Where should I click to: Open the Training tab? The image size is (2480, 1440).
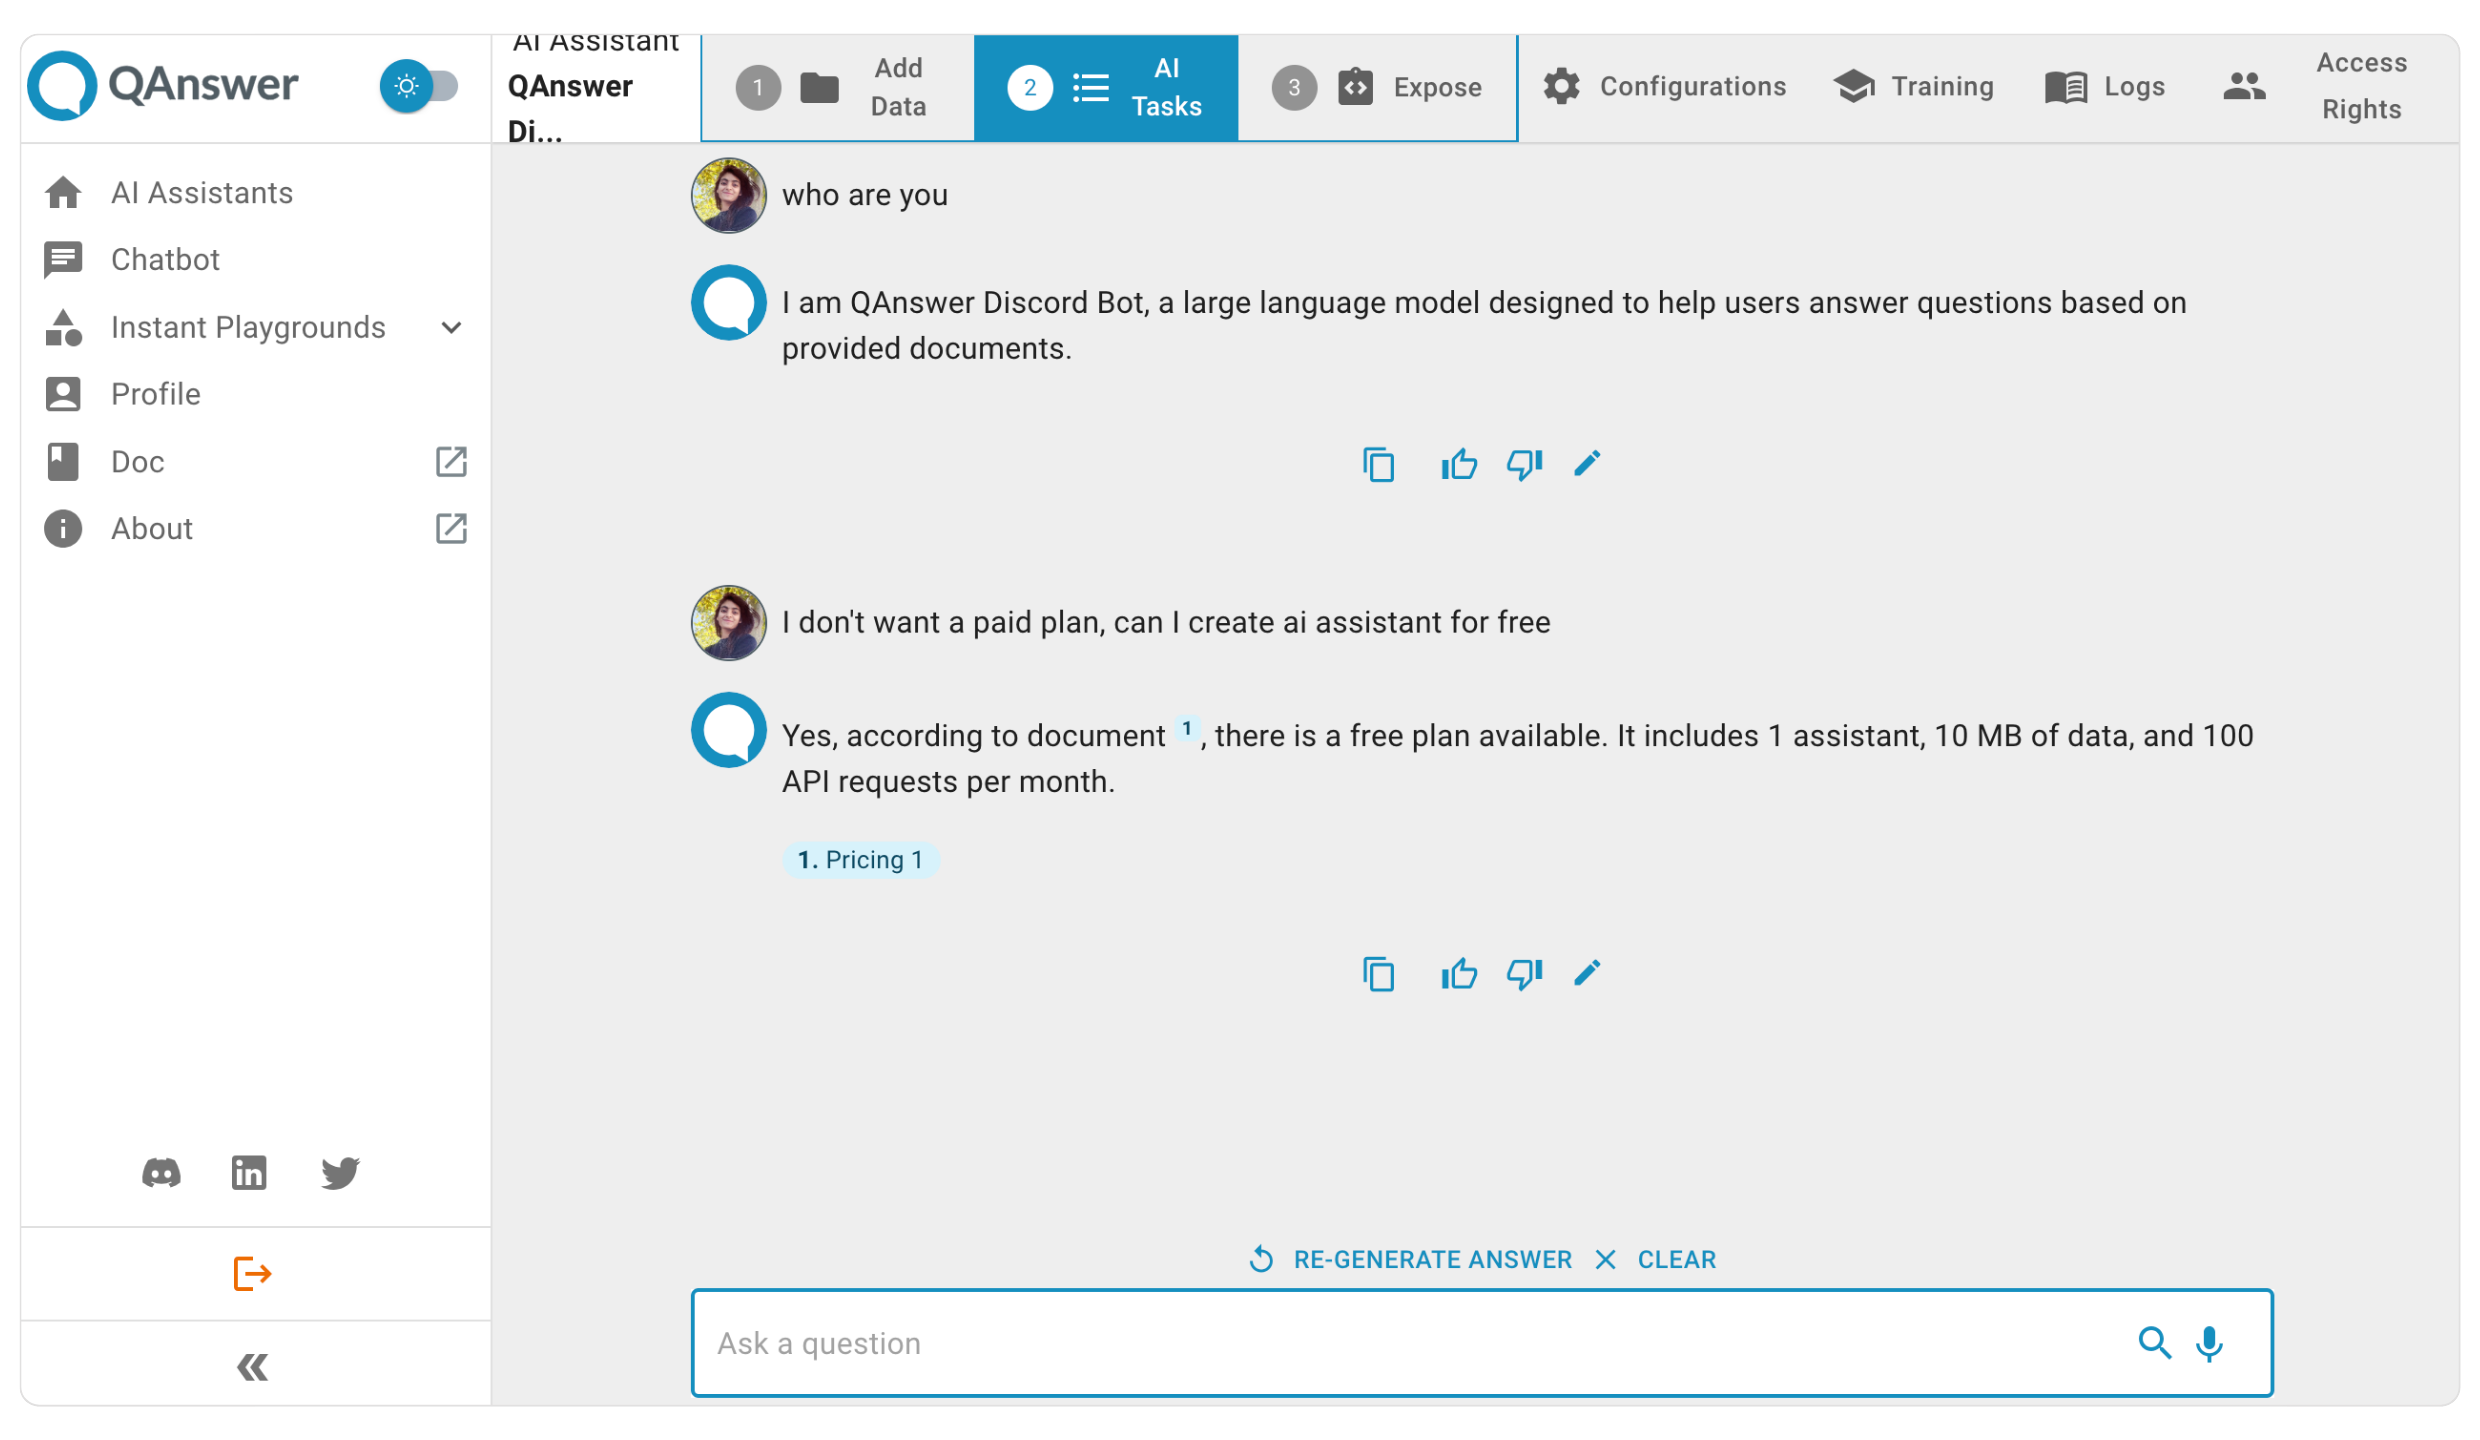[x=1913, y=87]
